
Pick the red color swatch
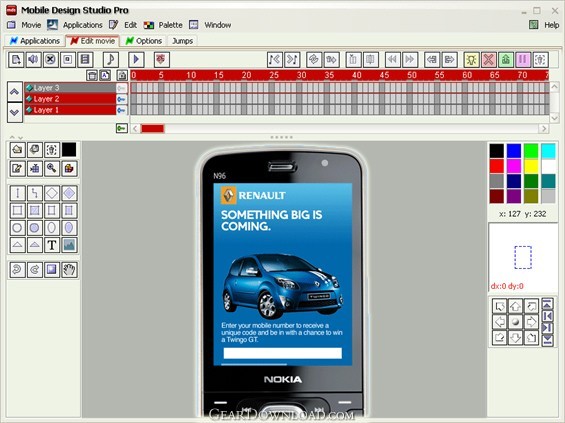(x=497, y=166)
